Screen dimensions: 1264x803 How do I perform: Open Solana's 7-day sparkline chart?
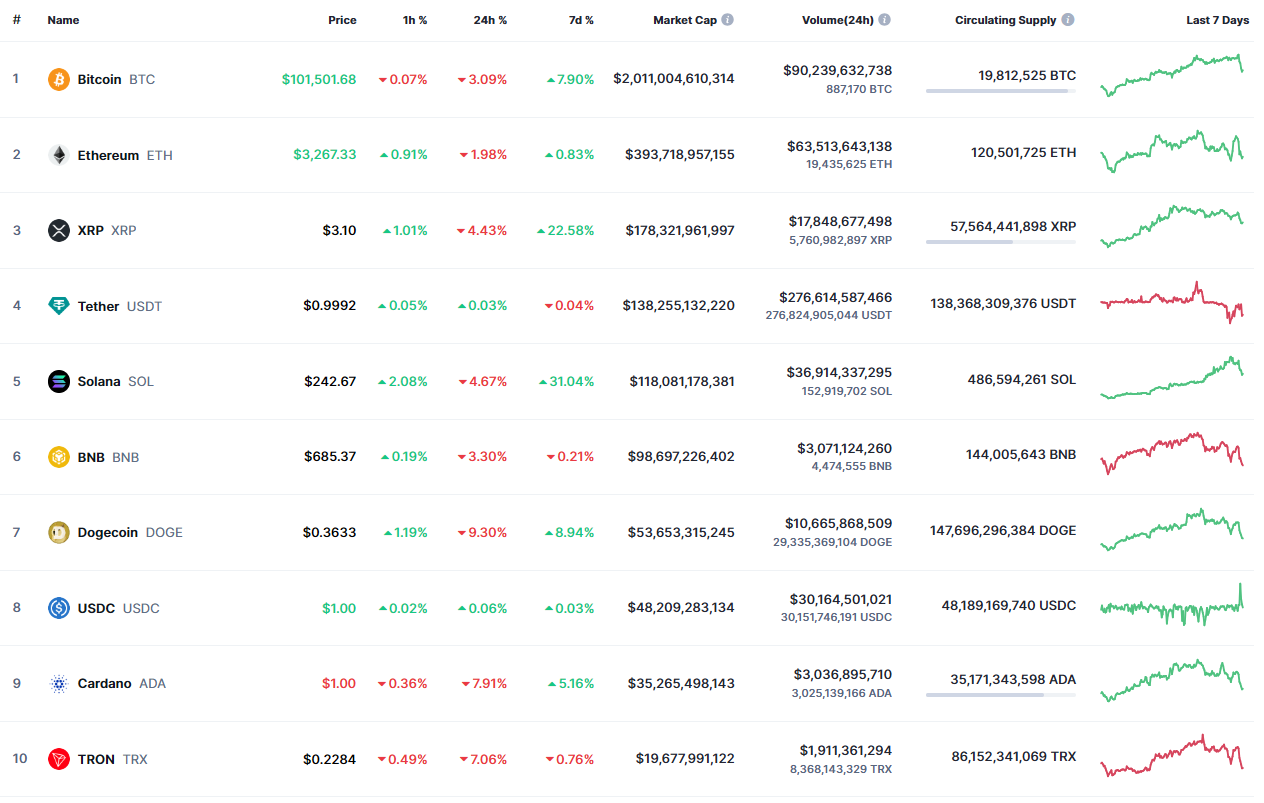pyautogui.click(x=1172, y=378)
